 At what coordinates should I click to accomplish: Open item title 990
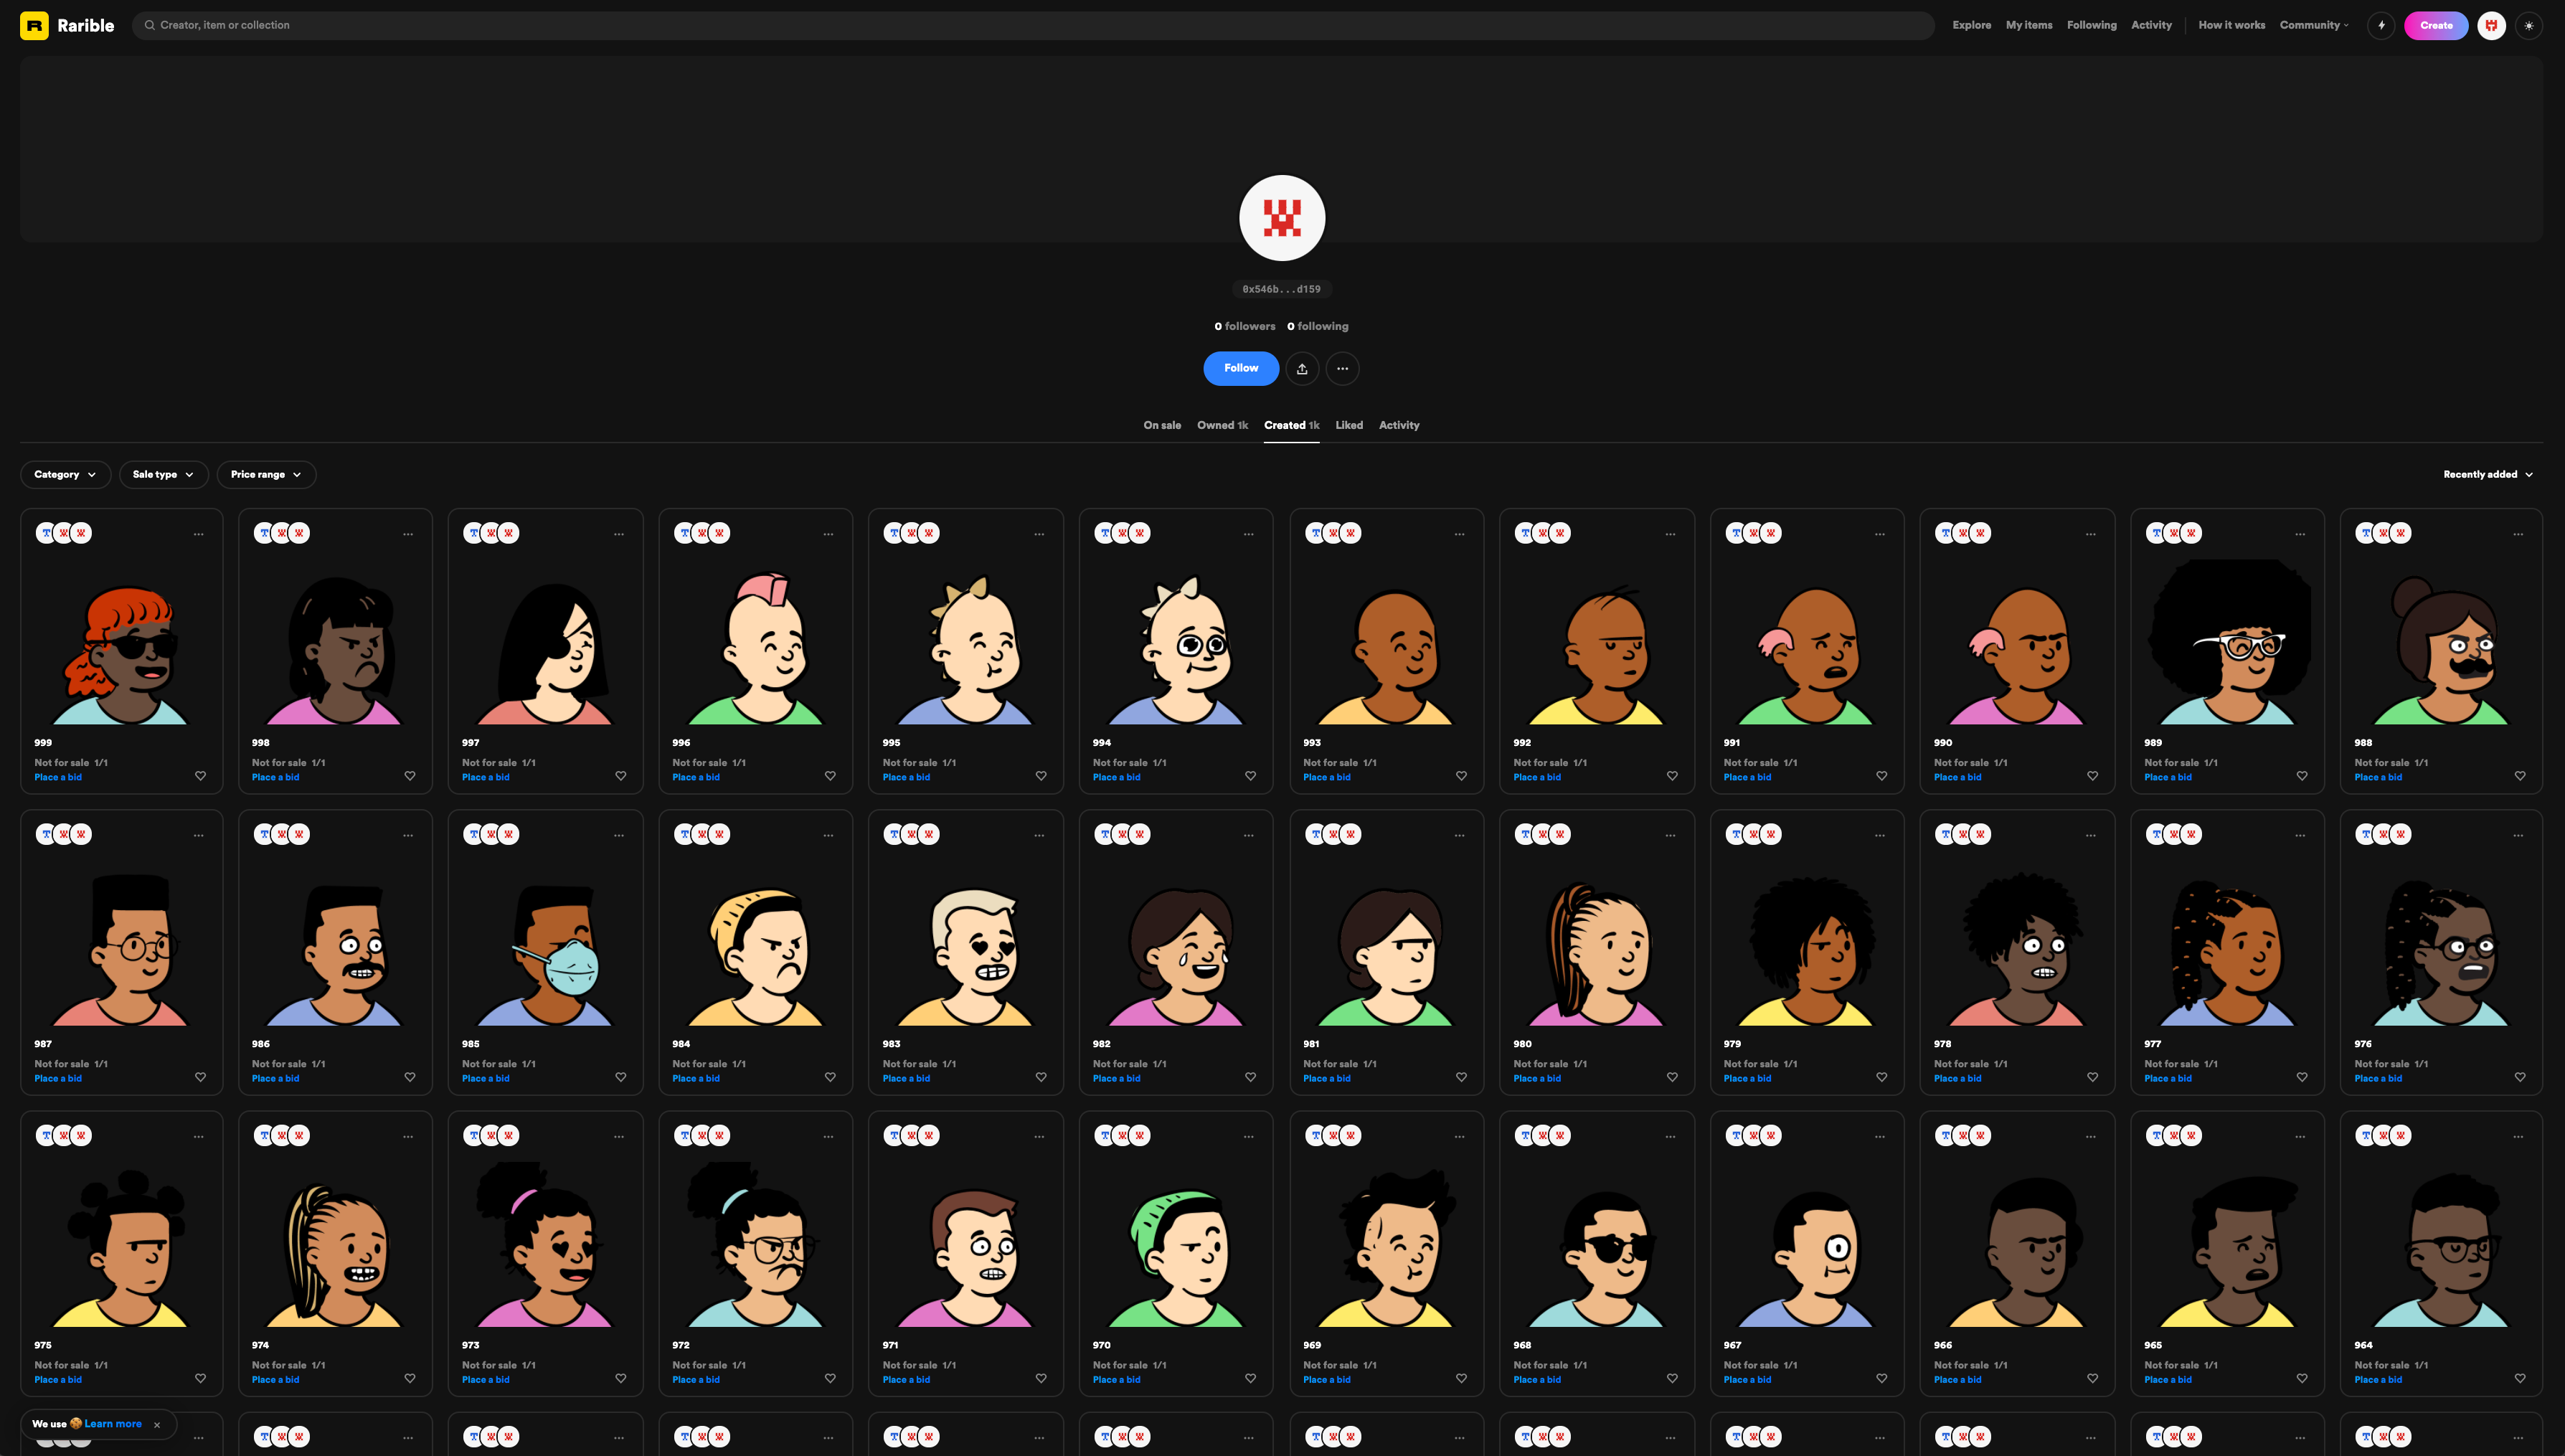pyautogui.click(x=1943, y=743)
